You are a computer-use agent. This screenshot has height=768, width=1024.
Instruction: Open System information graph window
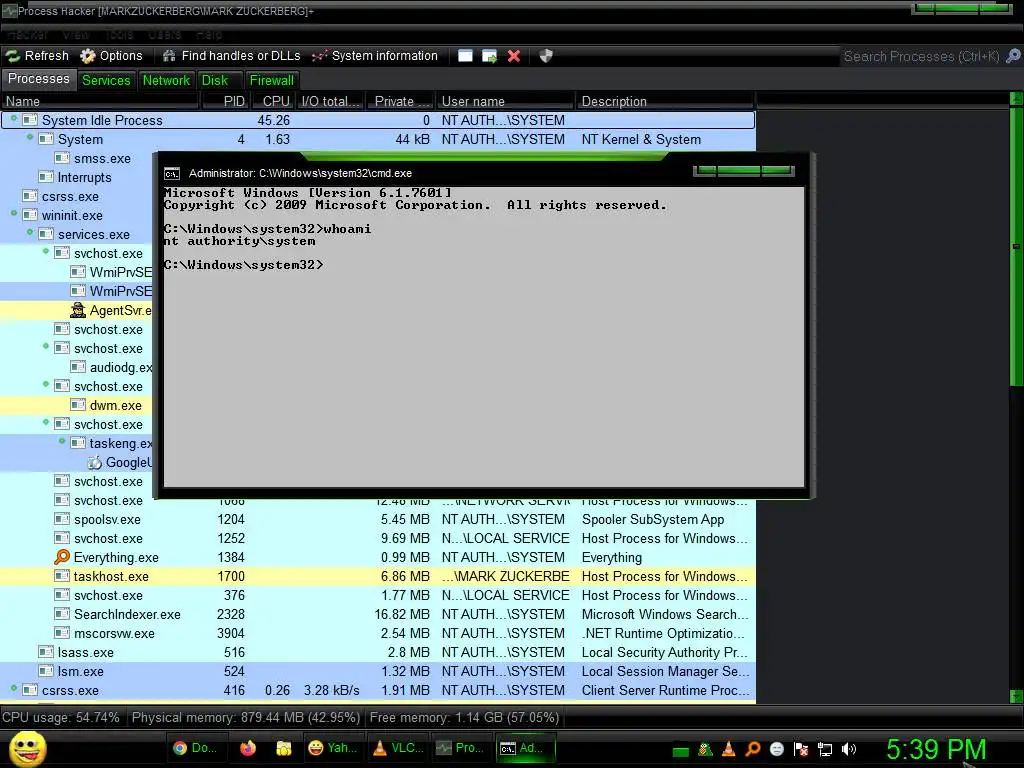[374, 56]
